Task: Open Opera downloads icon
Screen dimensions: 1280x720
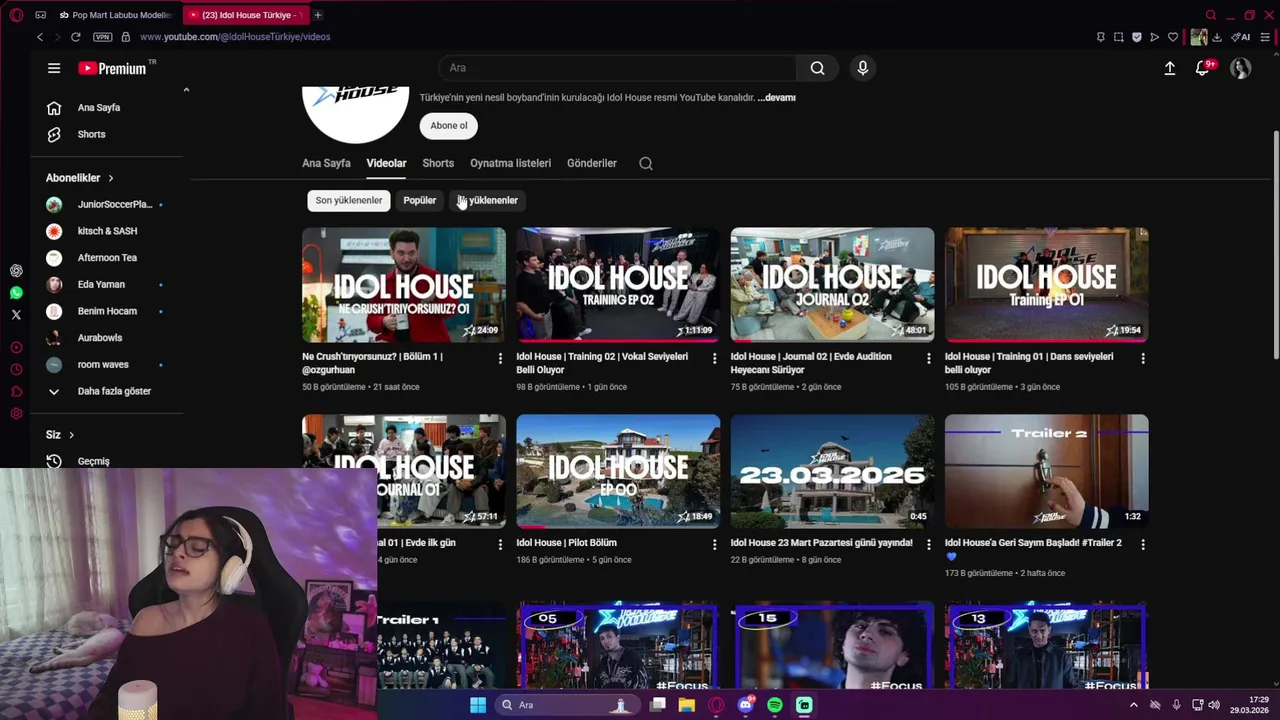Action: (x=1217, y=37)
